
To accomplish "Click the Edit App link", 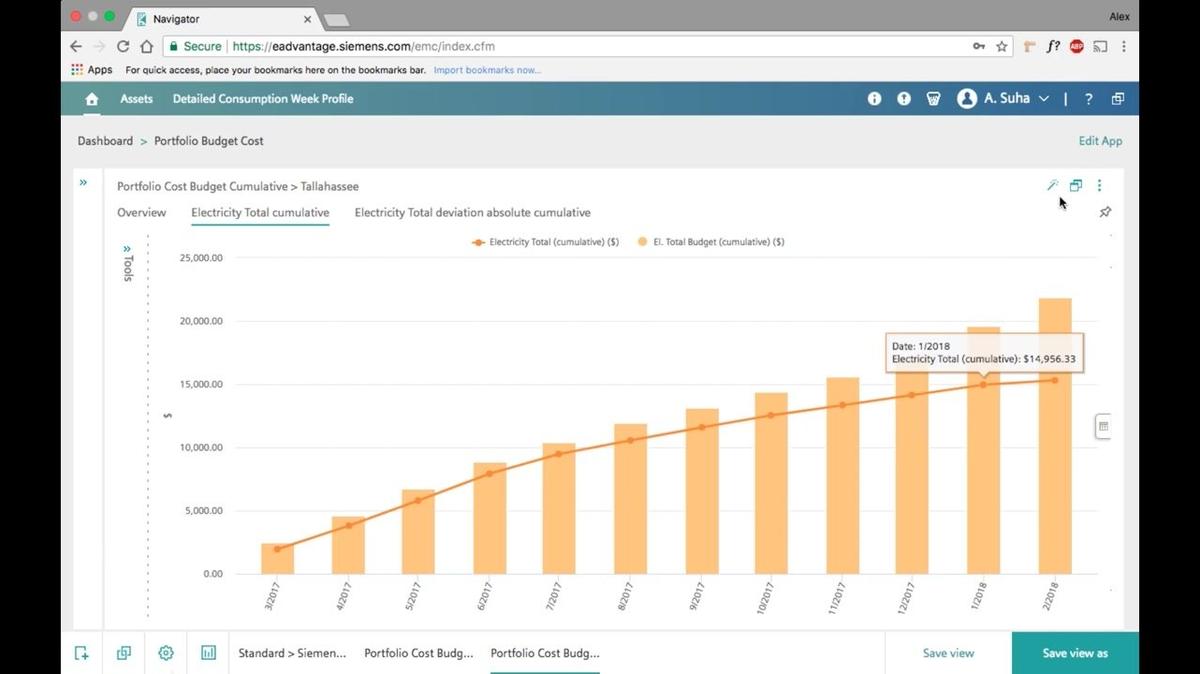I will click(1100, 141).
